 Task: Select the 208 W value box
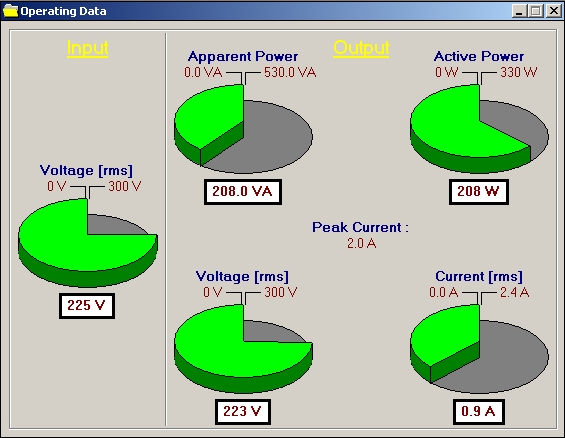tap(479, 192)
